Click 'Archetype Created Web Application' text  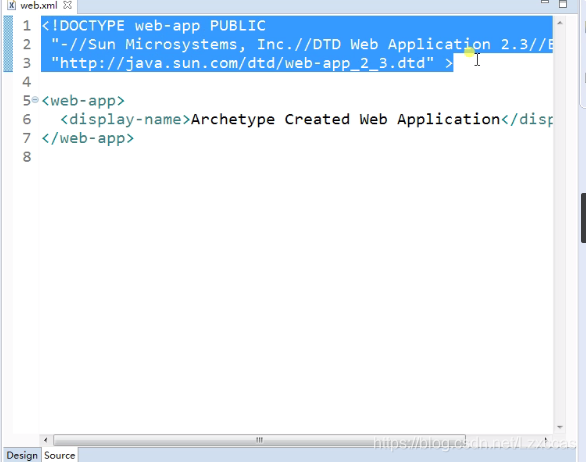click(x=345, y=119)
